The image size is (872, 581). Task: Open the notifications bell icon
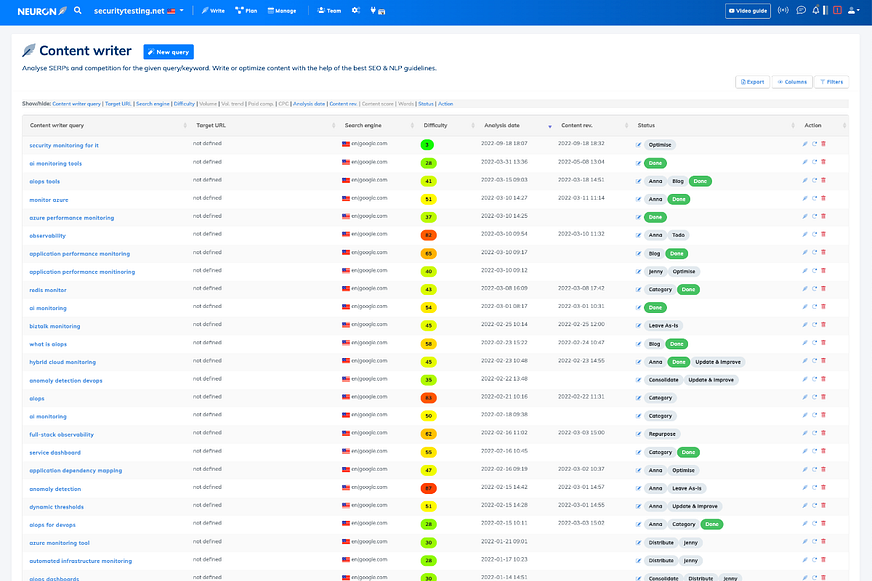click(x=816, y=11)
